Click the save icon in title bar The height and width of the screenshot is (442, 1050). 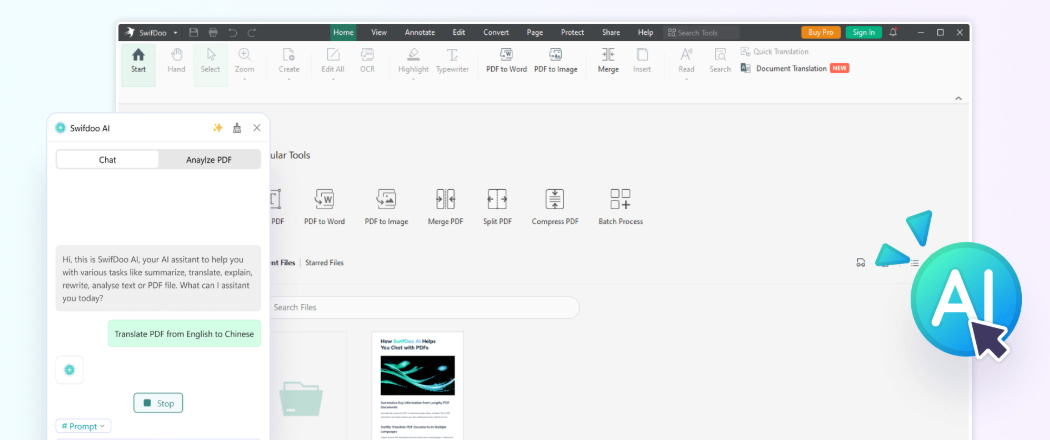pyautogui.click(x=194, y=32)
